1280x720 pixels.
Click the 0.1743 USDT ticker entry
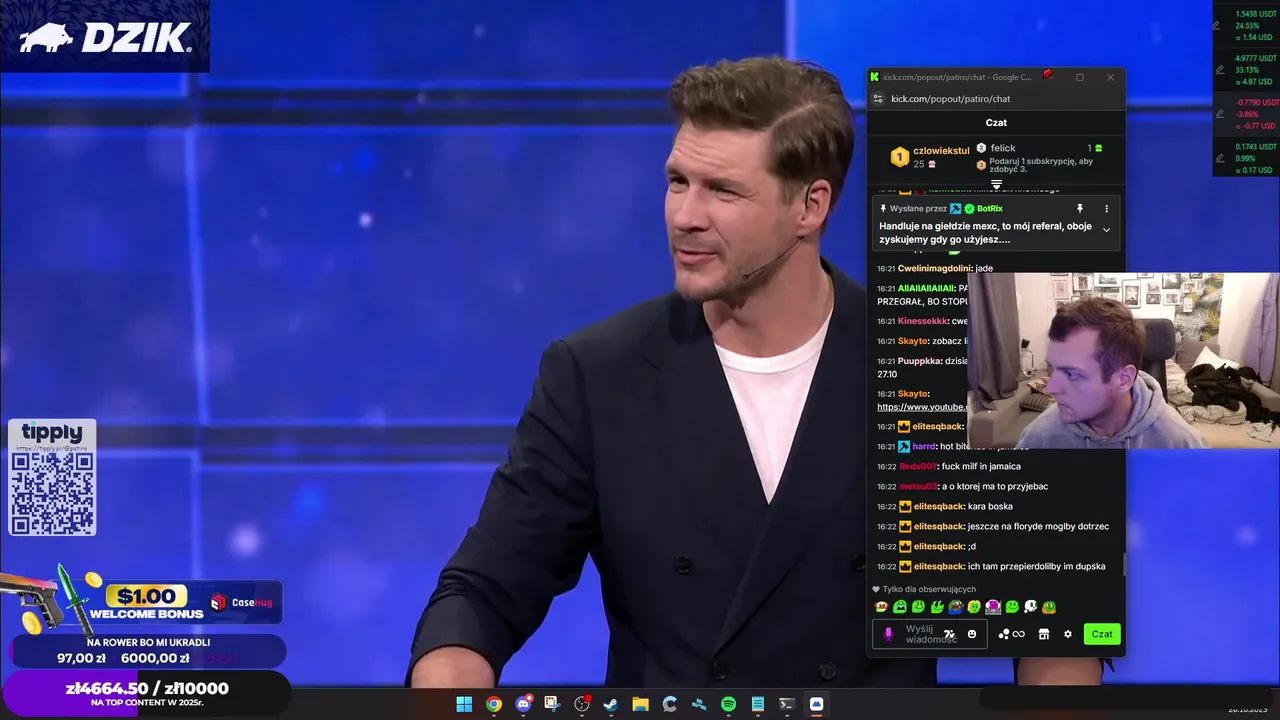pos(1255,158)
